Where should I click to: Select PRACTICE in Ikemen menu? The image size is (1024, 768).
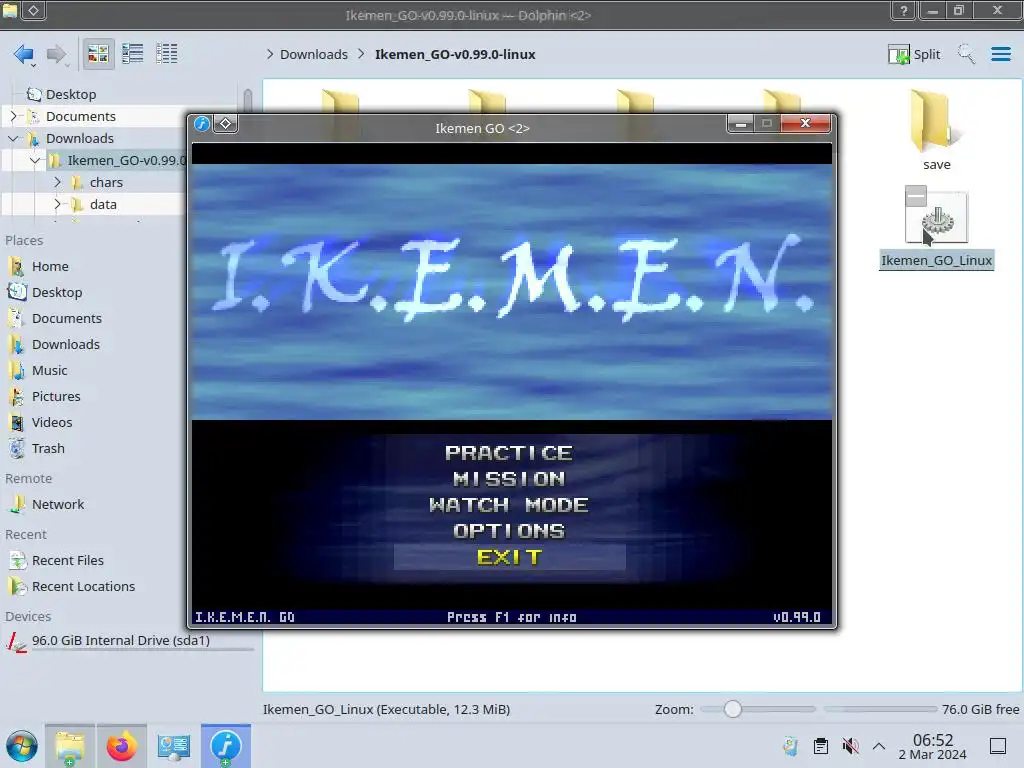click(509, 453)
